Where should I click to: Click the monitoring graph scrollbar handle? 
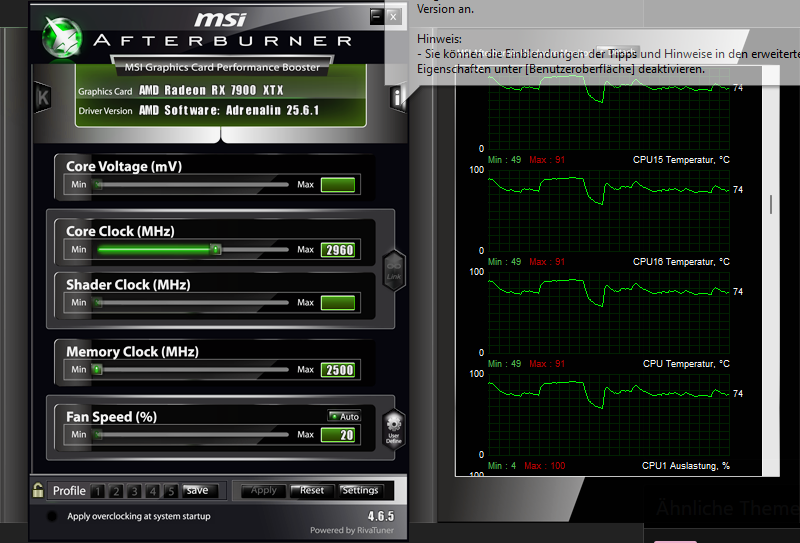pyautogui.click(x=770, y=204)
